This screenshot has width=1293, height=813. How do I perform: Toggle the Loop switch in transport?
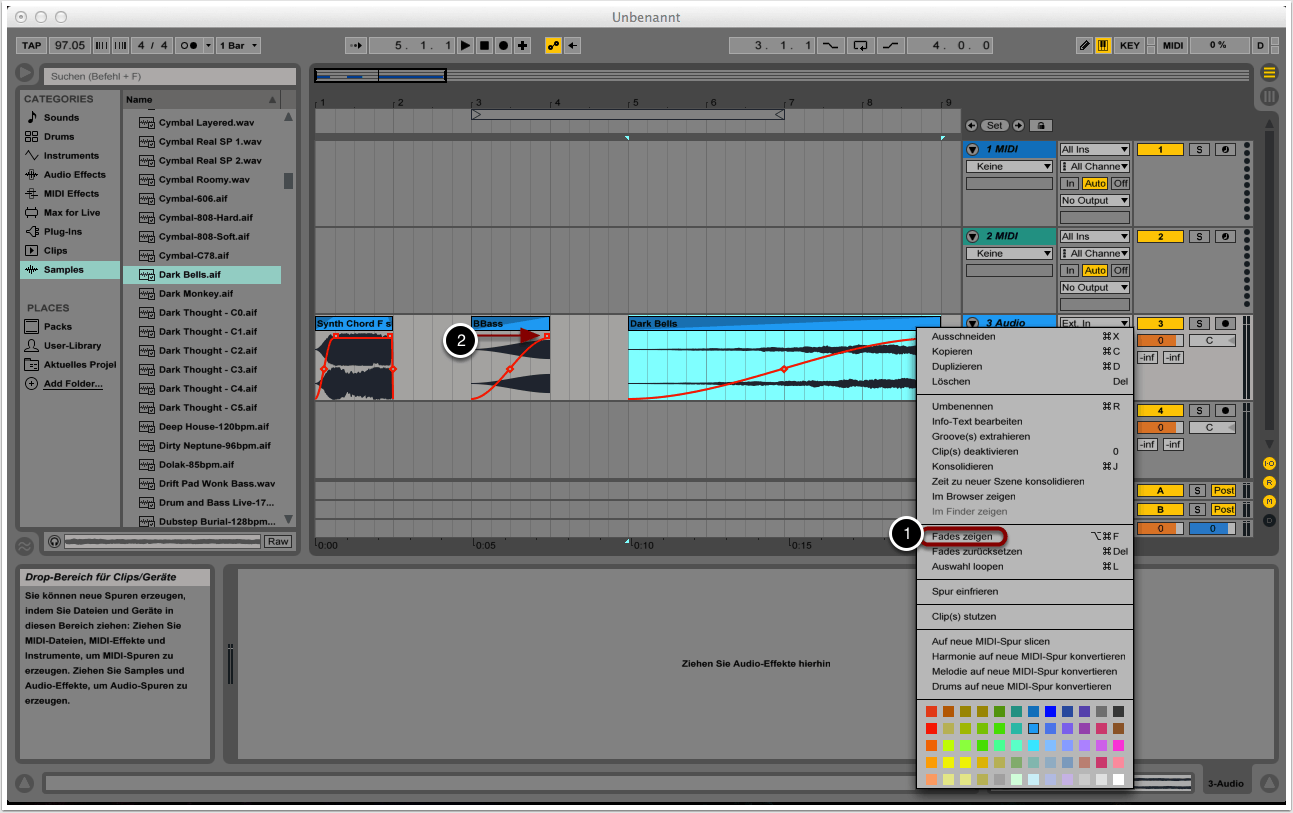click(x=860, y=46)
